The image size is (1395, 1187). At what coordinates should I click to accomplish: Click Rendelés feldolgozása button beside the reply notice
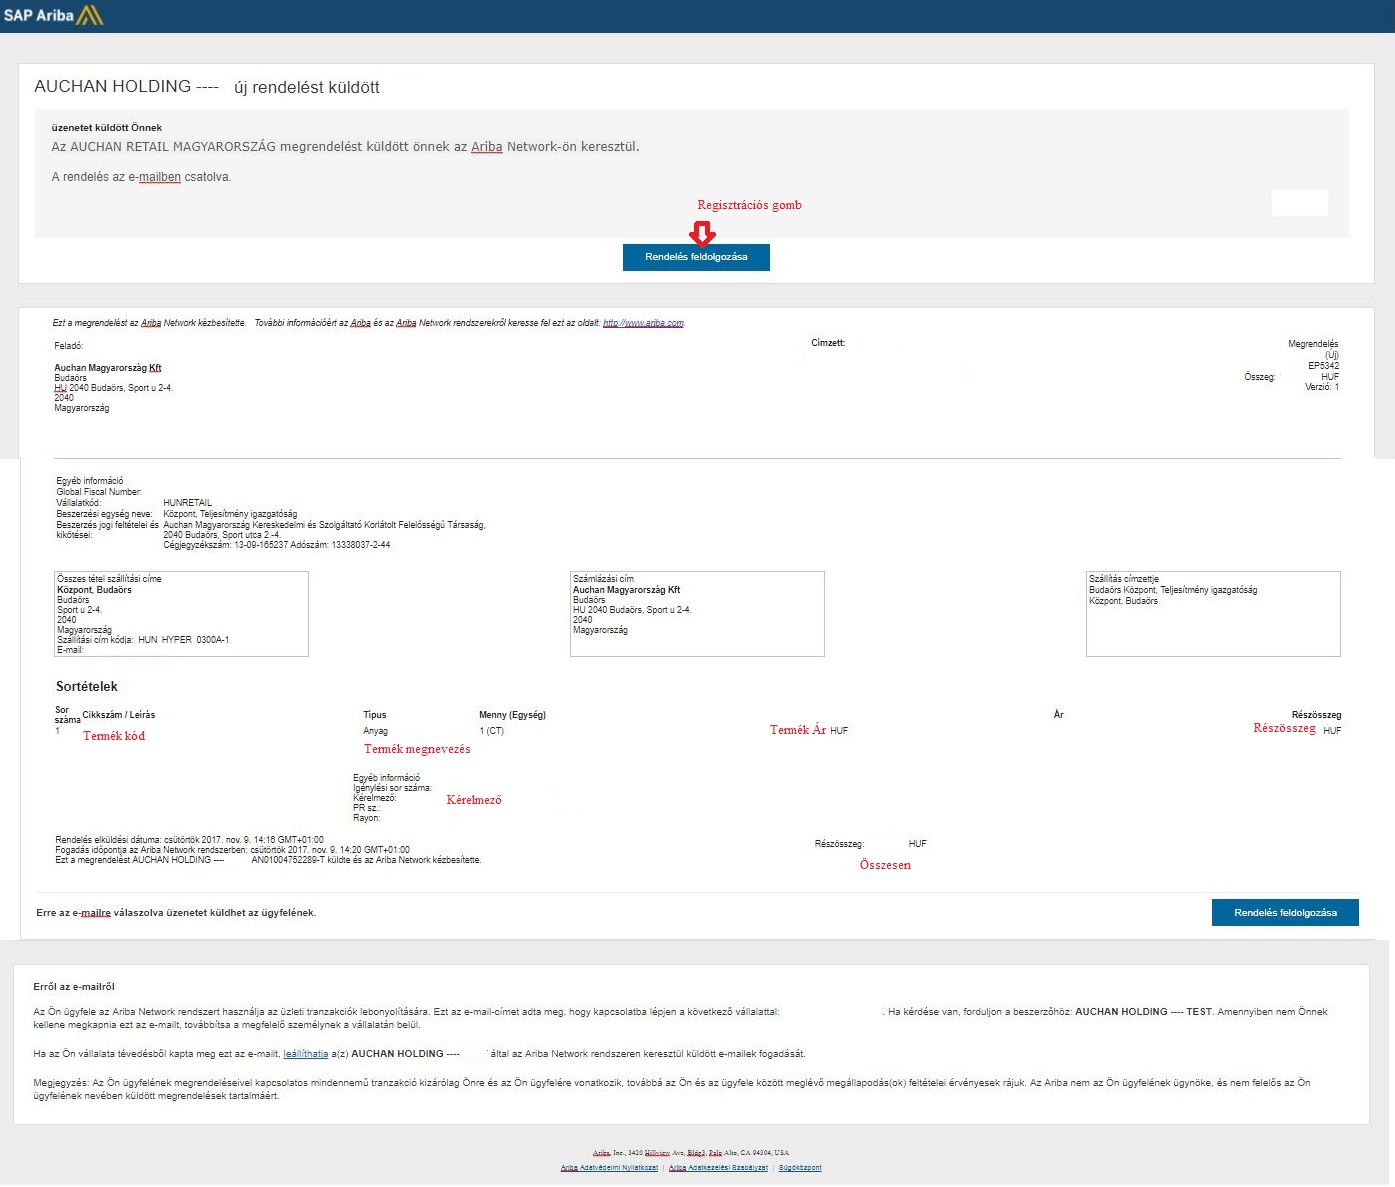point(1285,913)
